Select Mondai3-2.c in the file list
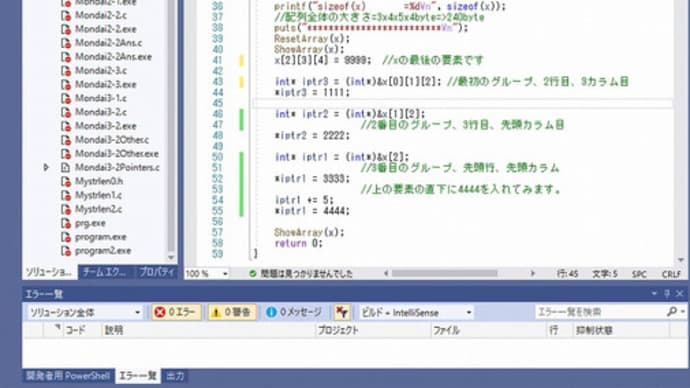Viewport: 690px width, 388px height. pos(101,112)
